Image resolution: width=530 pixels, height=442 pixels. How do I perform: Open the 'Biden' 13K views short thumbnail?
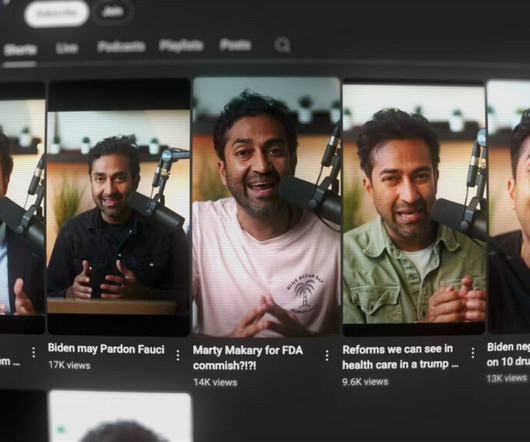509,207
